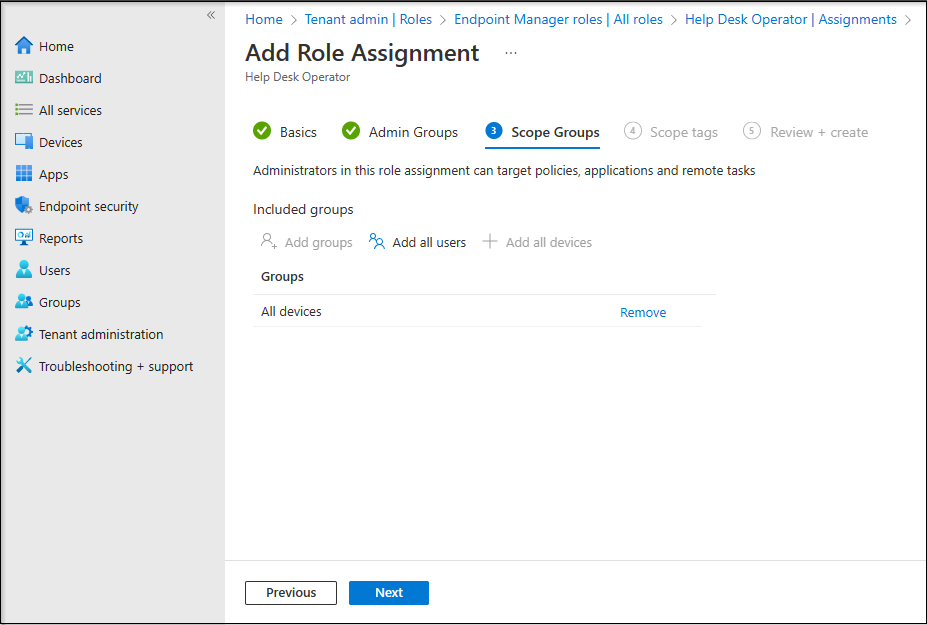Image resolution: width=927 pixels, height=625 pixels.
Task: Click Help Desk Operator | Assignments breadcrumb
Action: tap(790, 20)
